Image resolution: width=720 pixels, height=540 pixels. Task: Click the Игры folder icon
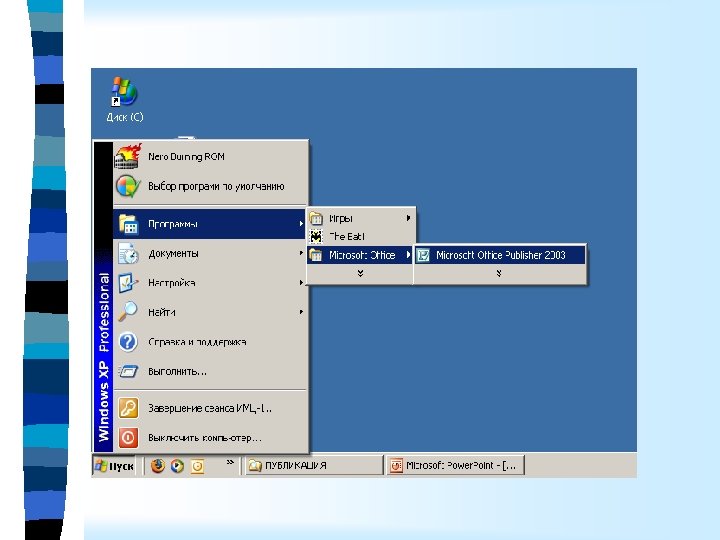(x=316, y=218)
